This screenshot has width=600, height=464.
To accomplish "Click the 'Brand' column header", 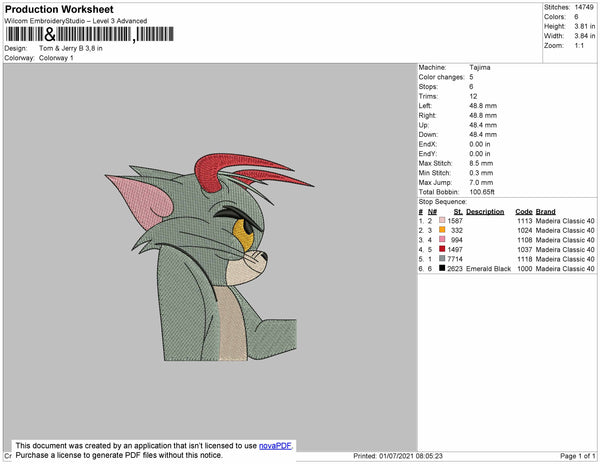I will (546, 212).
